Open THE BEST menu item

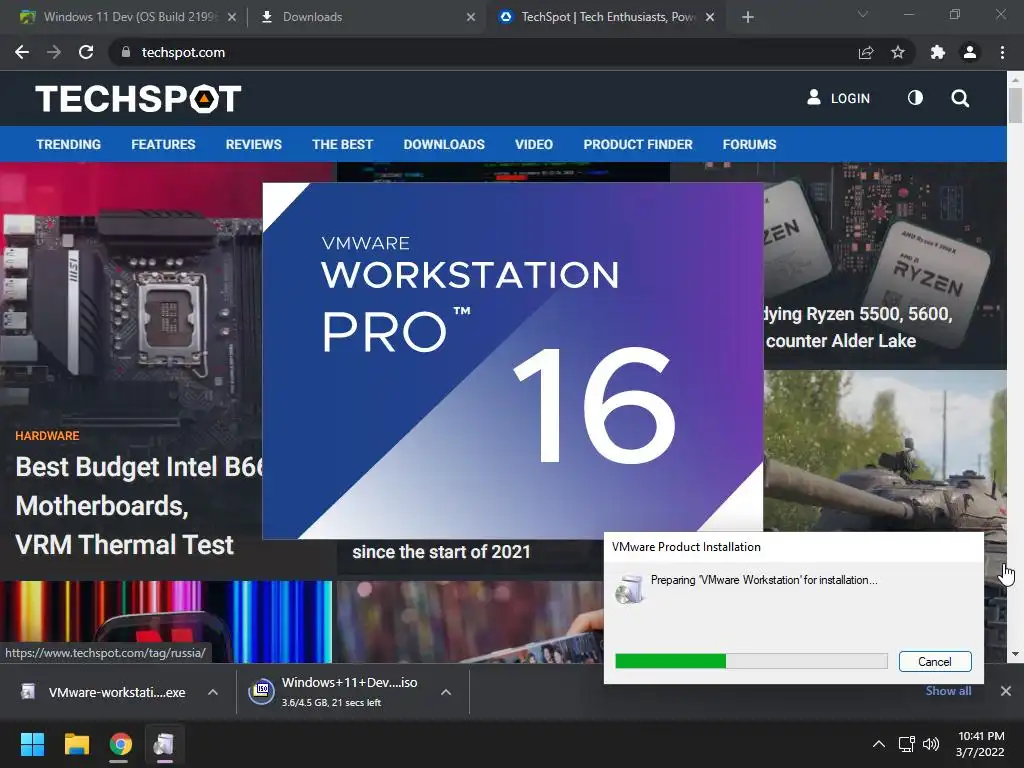pos(342,144)
